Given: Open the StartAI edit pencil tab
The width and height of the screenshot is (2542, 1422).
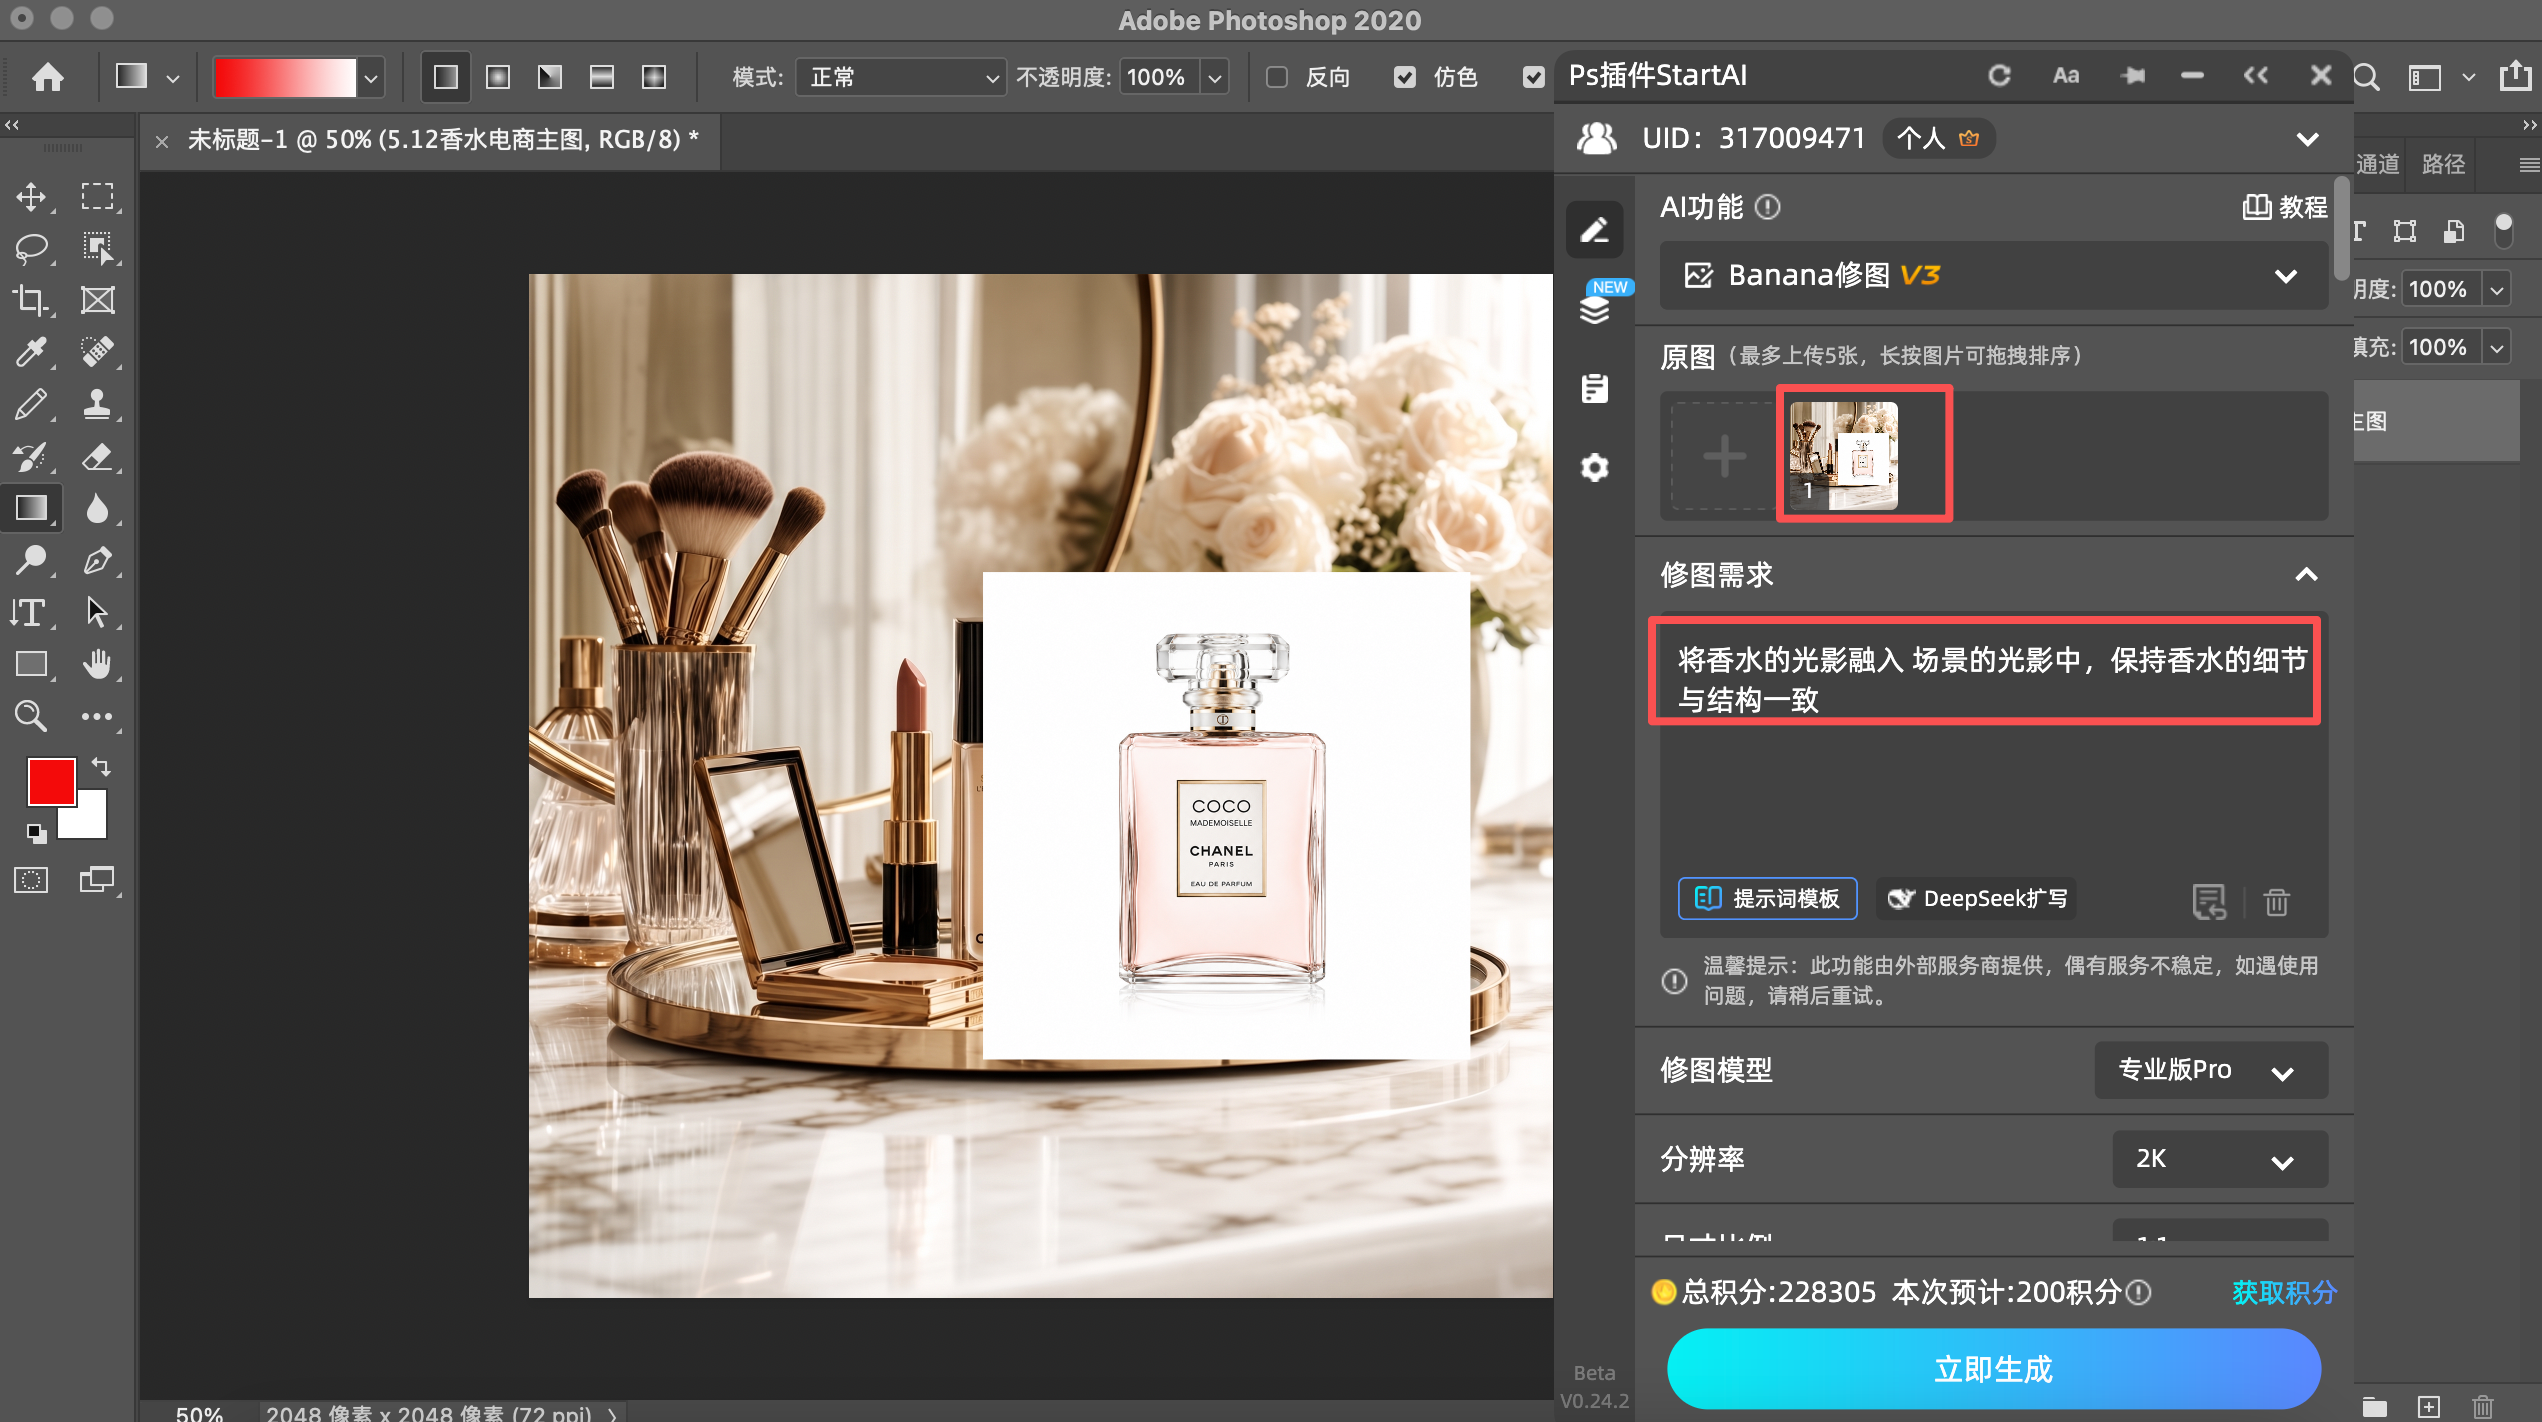Looking at the screenshot, I should point(1595,229).
